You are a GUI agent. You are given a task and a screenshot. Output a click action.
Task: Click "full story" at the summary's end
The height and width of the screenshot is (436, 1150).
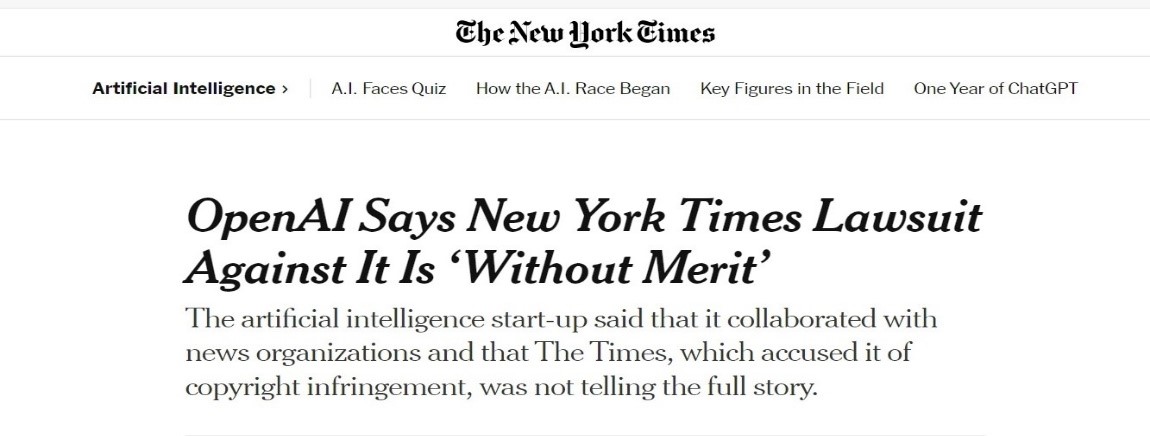765,386
